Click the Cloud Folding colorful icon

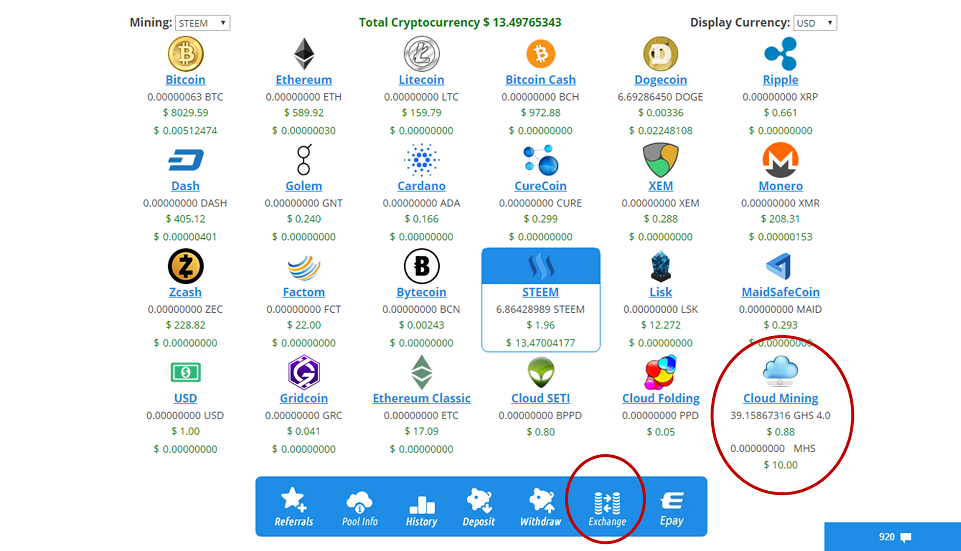(x=661, y=372)
